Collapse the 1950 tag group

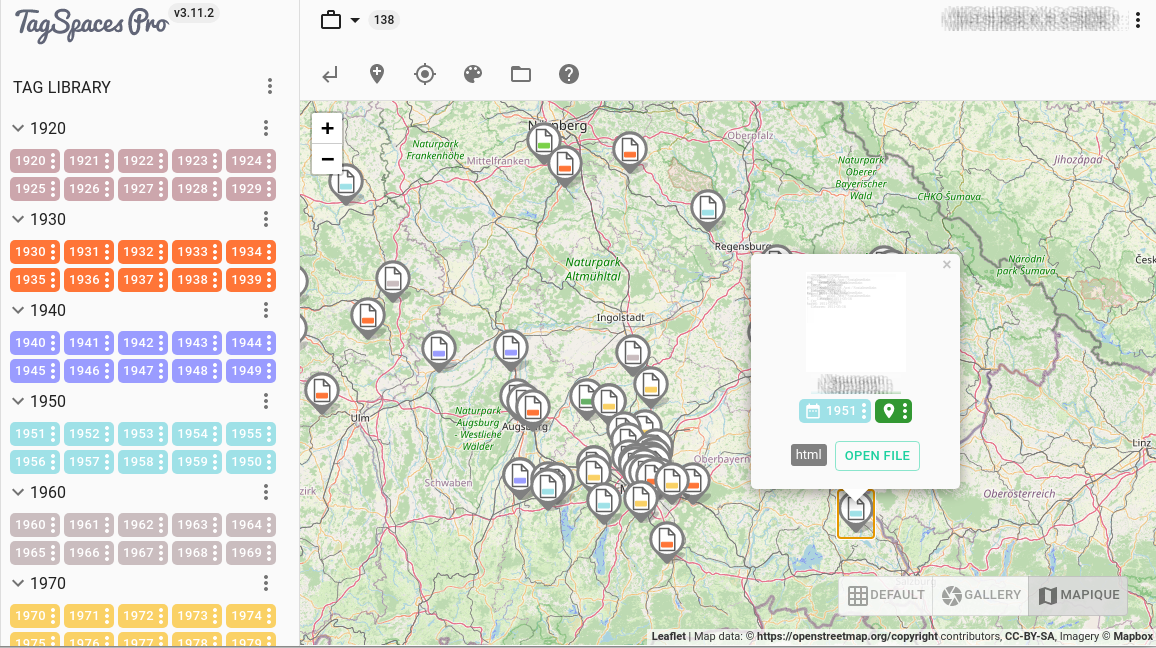point(17,401)
